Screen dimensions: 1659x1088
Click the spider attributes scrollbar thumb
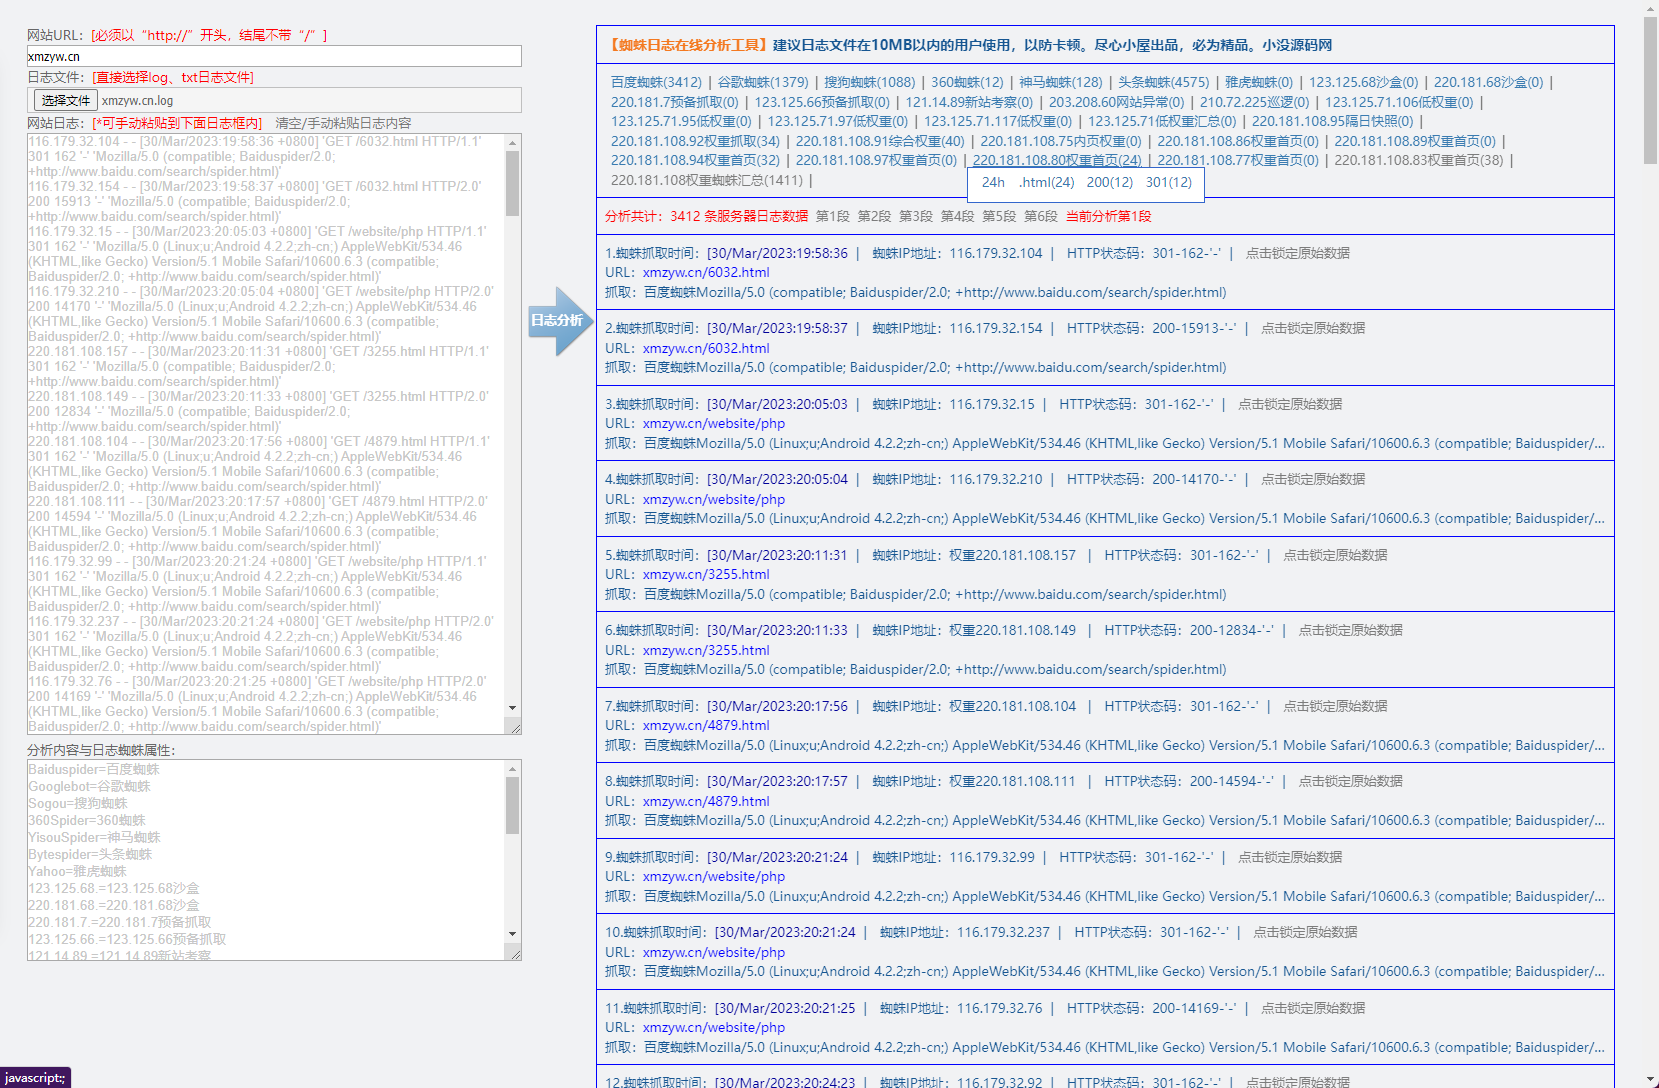tap(513, 806)
